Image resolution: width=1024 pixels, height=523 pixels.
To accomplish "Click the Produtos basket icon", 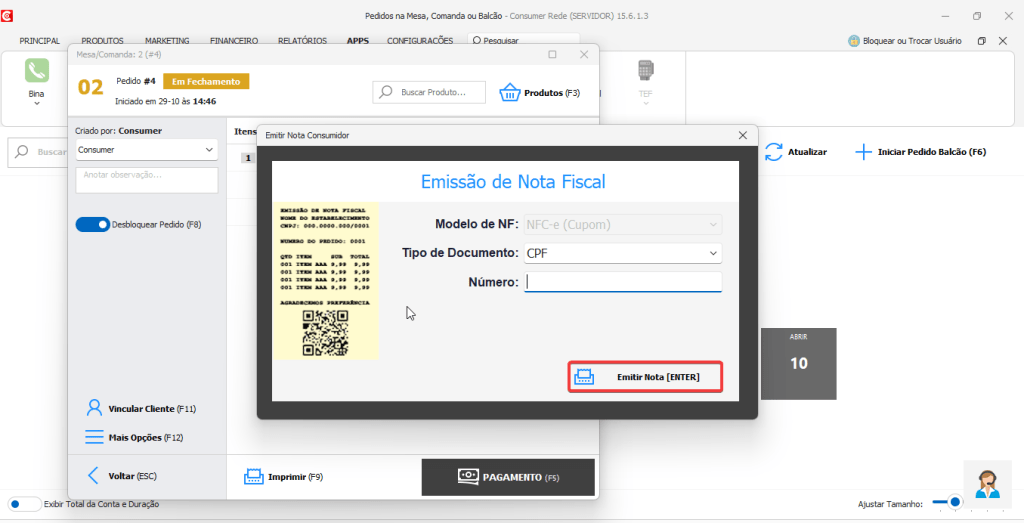I will point(510,92).
